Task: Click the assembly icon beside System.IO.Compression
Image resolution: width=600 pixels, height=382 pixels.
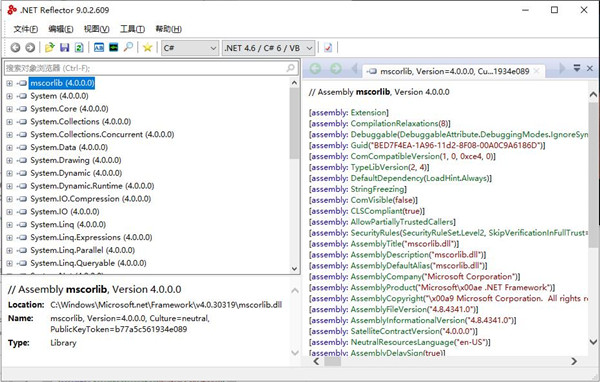Action: click(23, 199)
